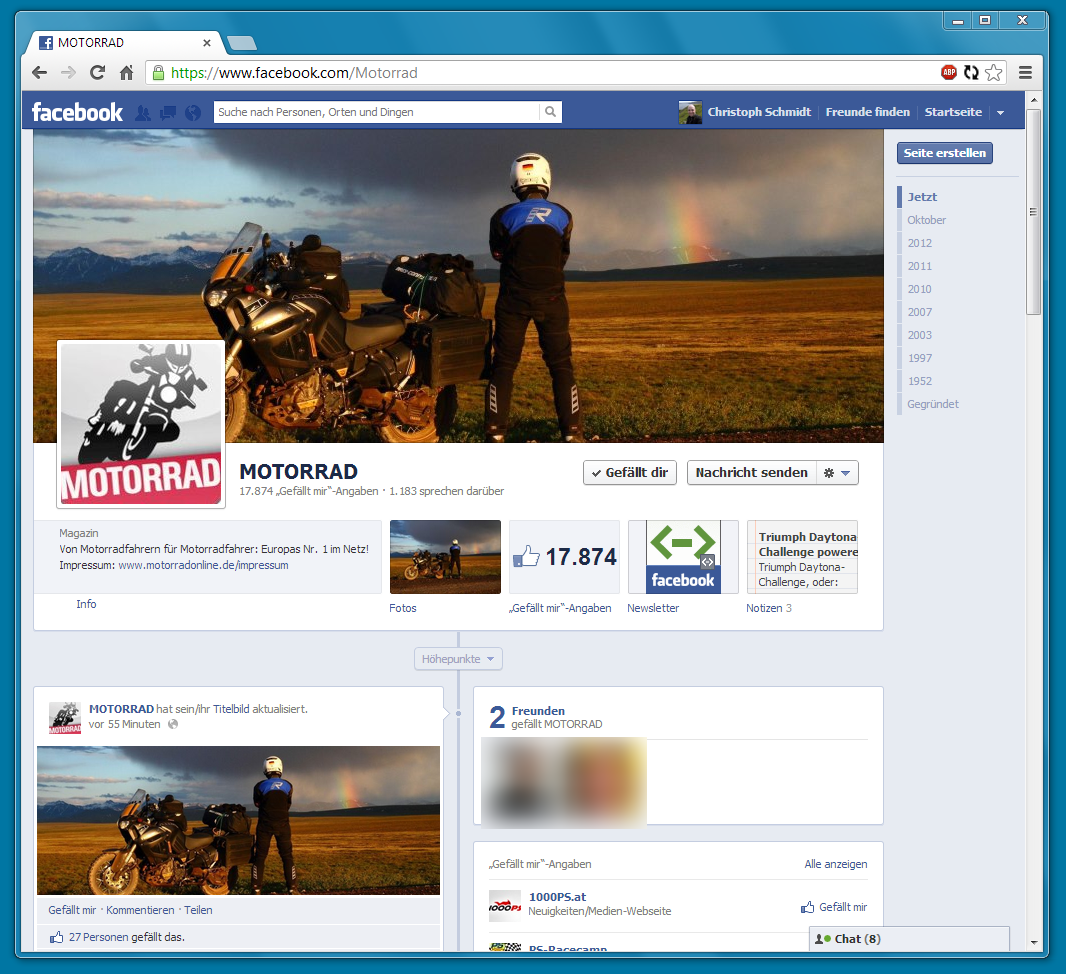1066x974 pixels.
Task: Click the Facebook logo in header
Action: tap(77, 112)
